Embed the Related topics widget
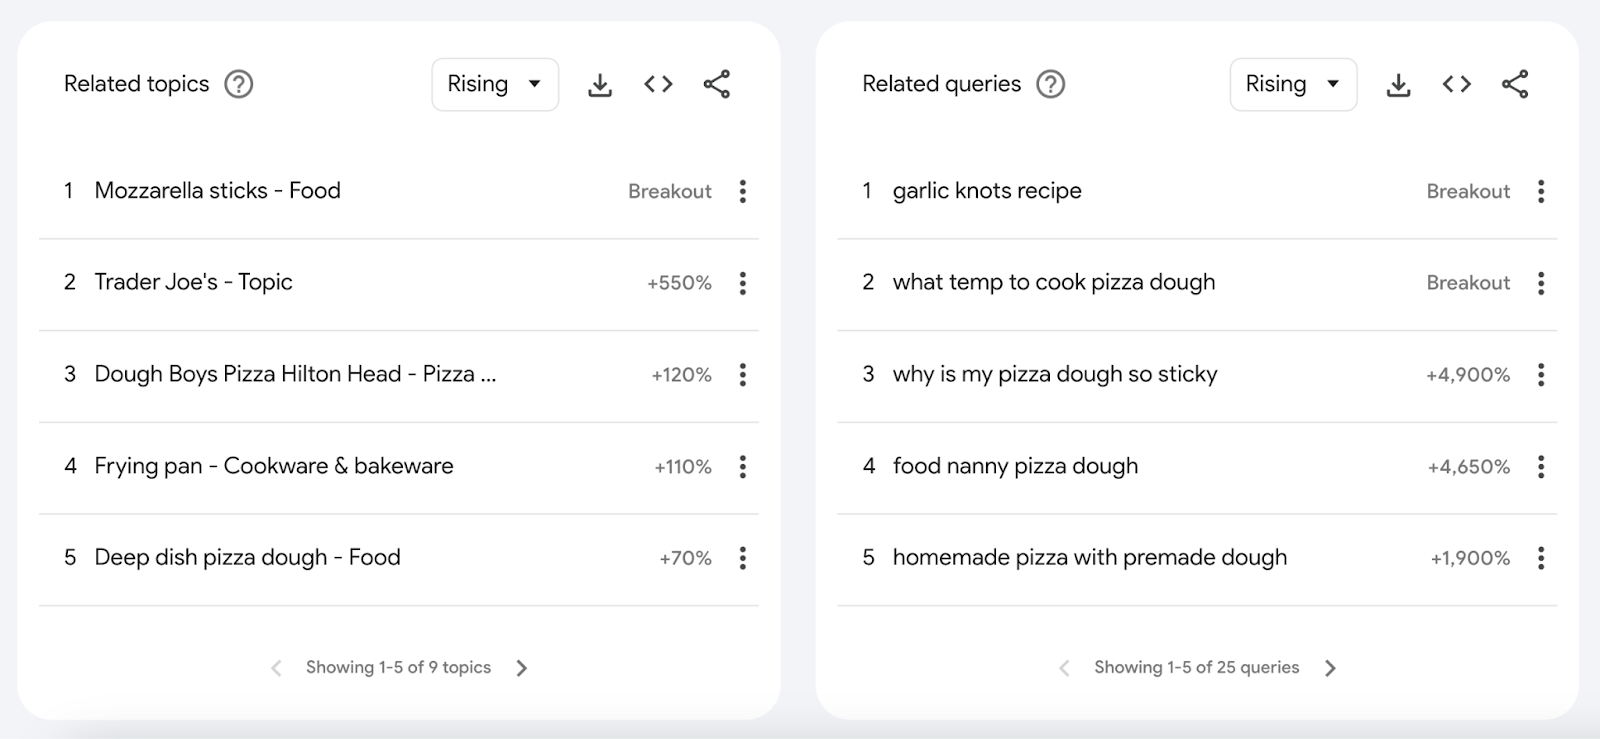Screen dimensions: 1600x739 (658, 84)
